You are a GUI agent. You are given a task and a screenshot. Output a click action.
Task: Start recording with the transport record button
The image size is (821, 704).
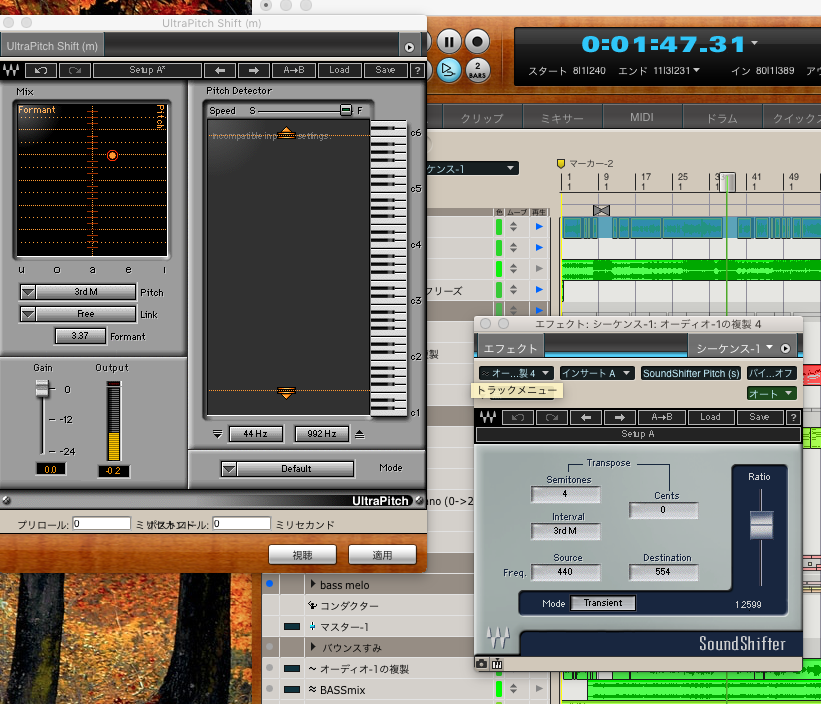477,41
